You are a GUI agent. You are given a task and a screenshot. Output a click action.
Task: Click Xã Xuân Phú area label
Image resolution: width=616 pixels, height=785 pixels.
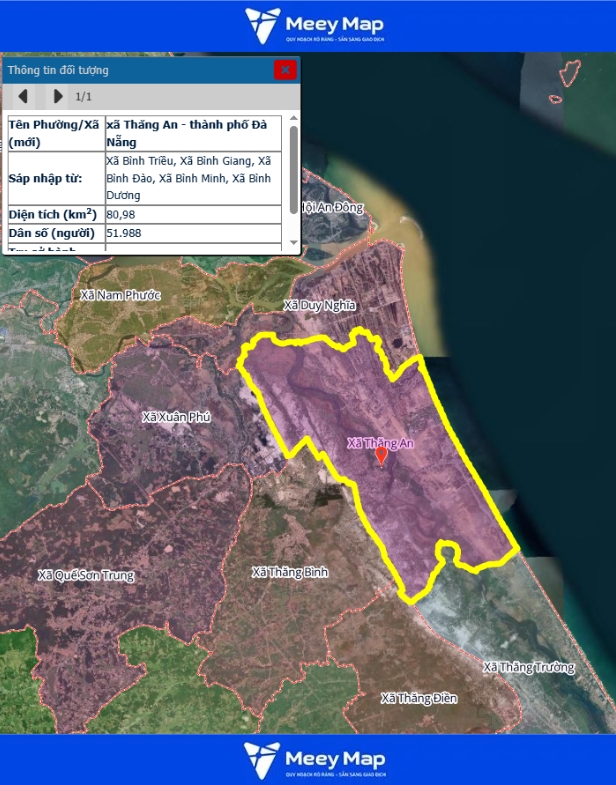[176, 417]
